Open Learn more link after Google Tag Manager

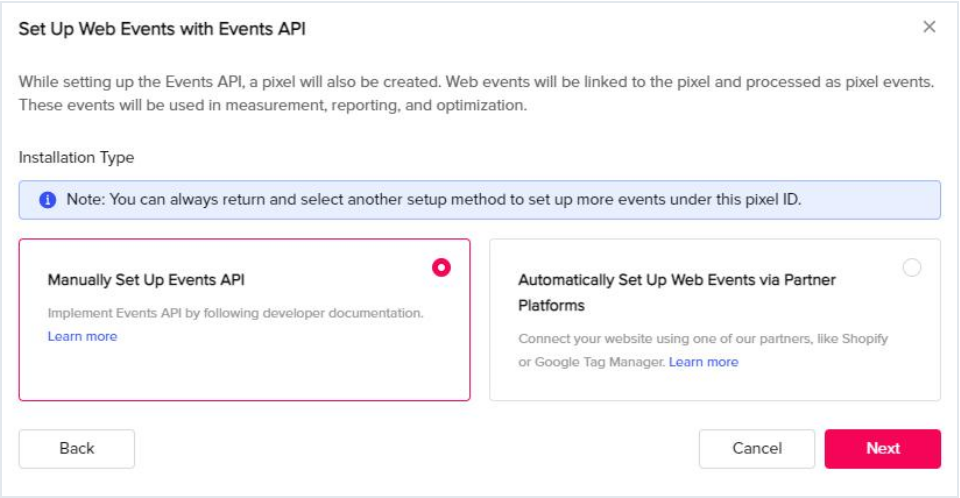pos(703,362)
